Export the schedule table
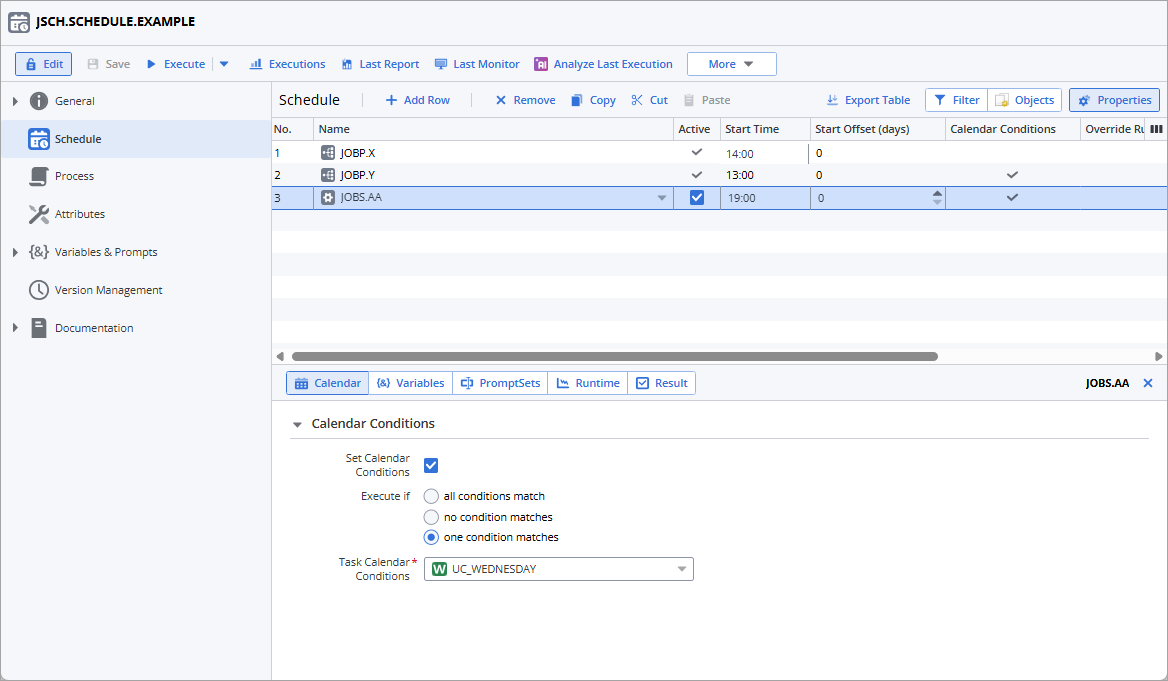 coord(867,99)
